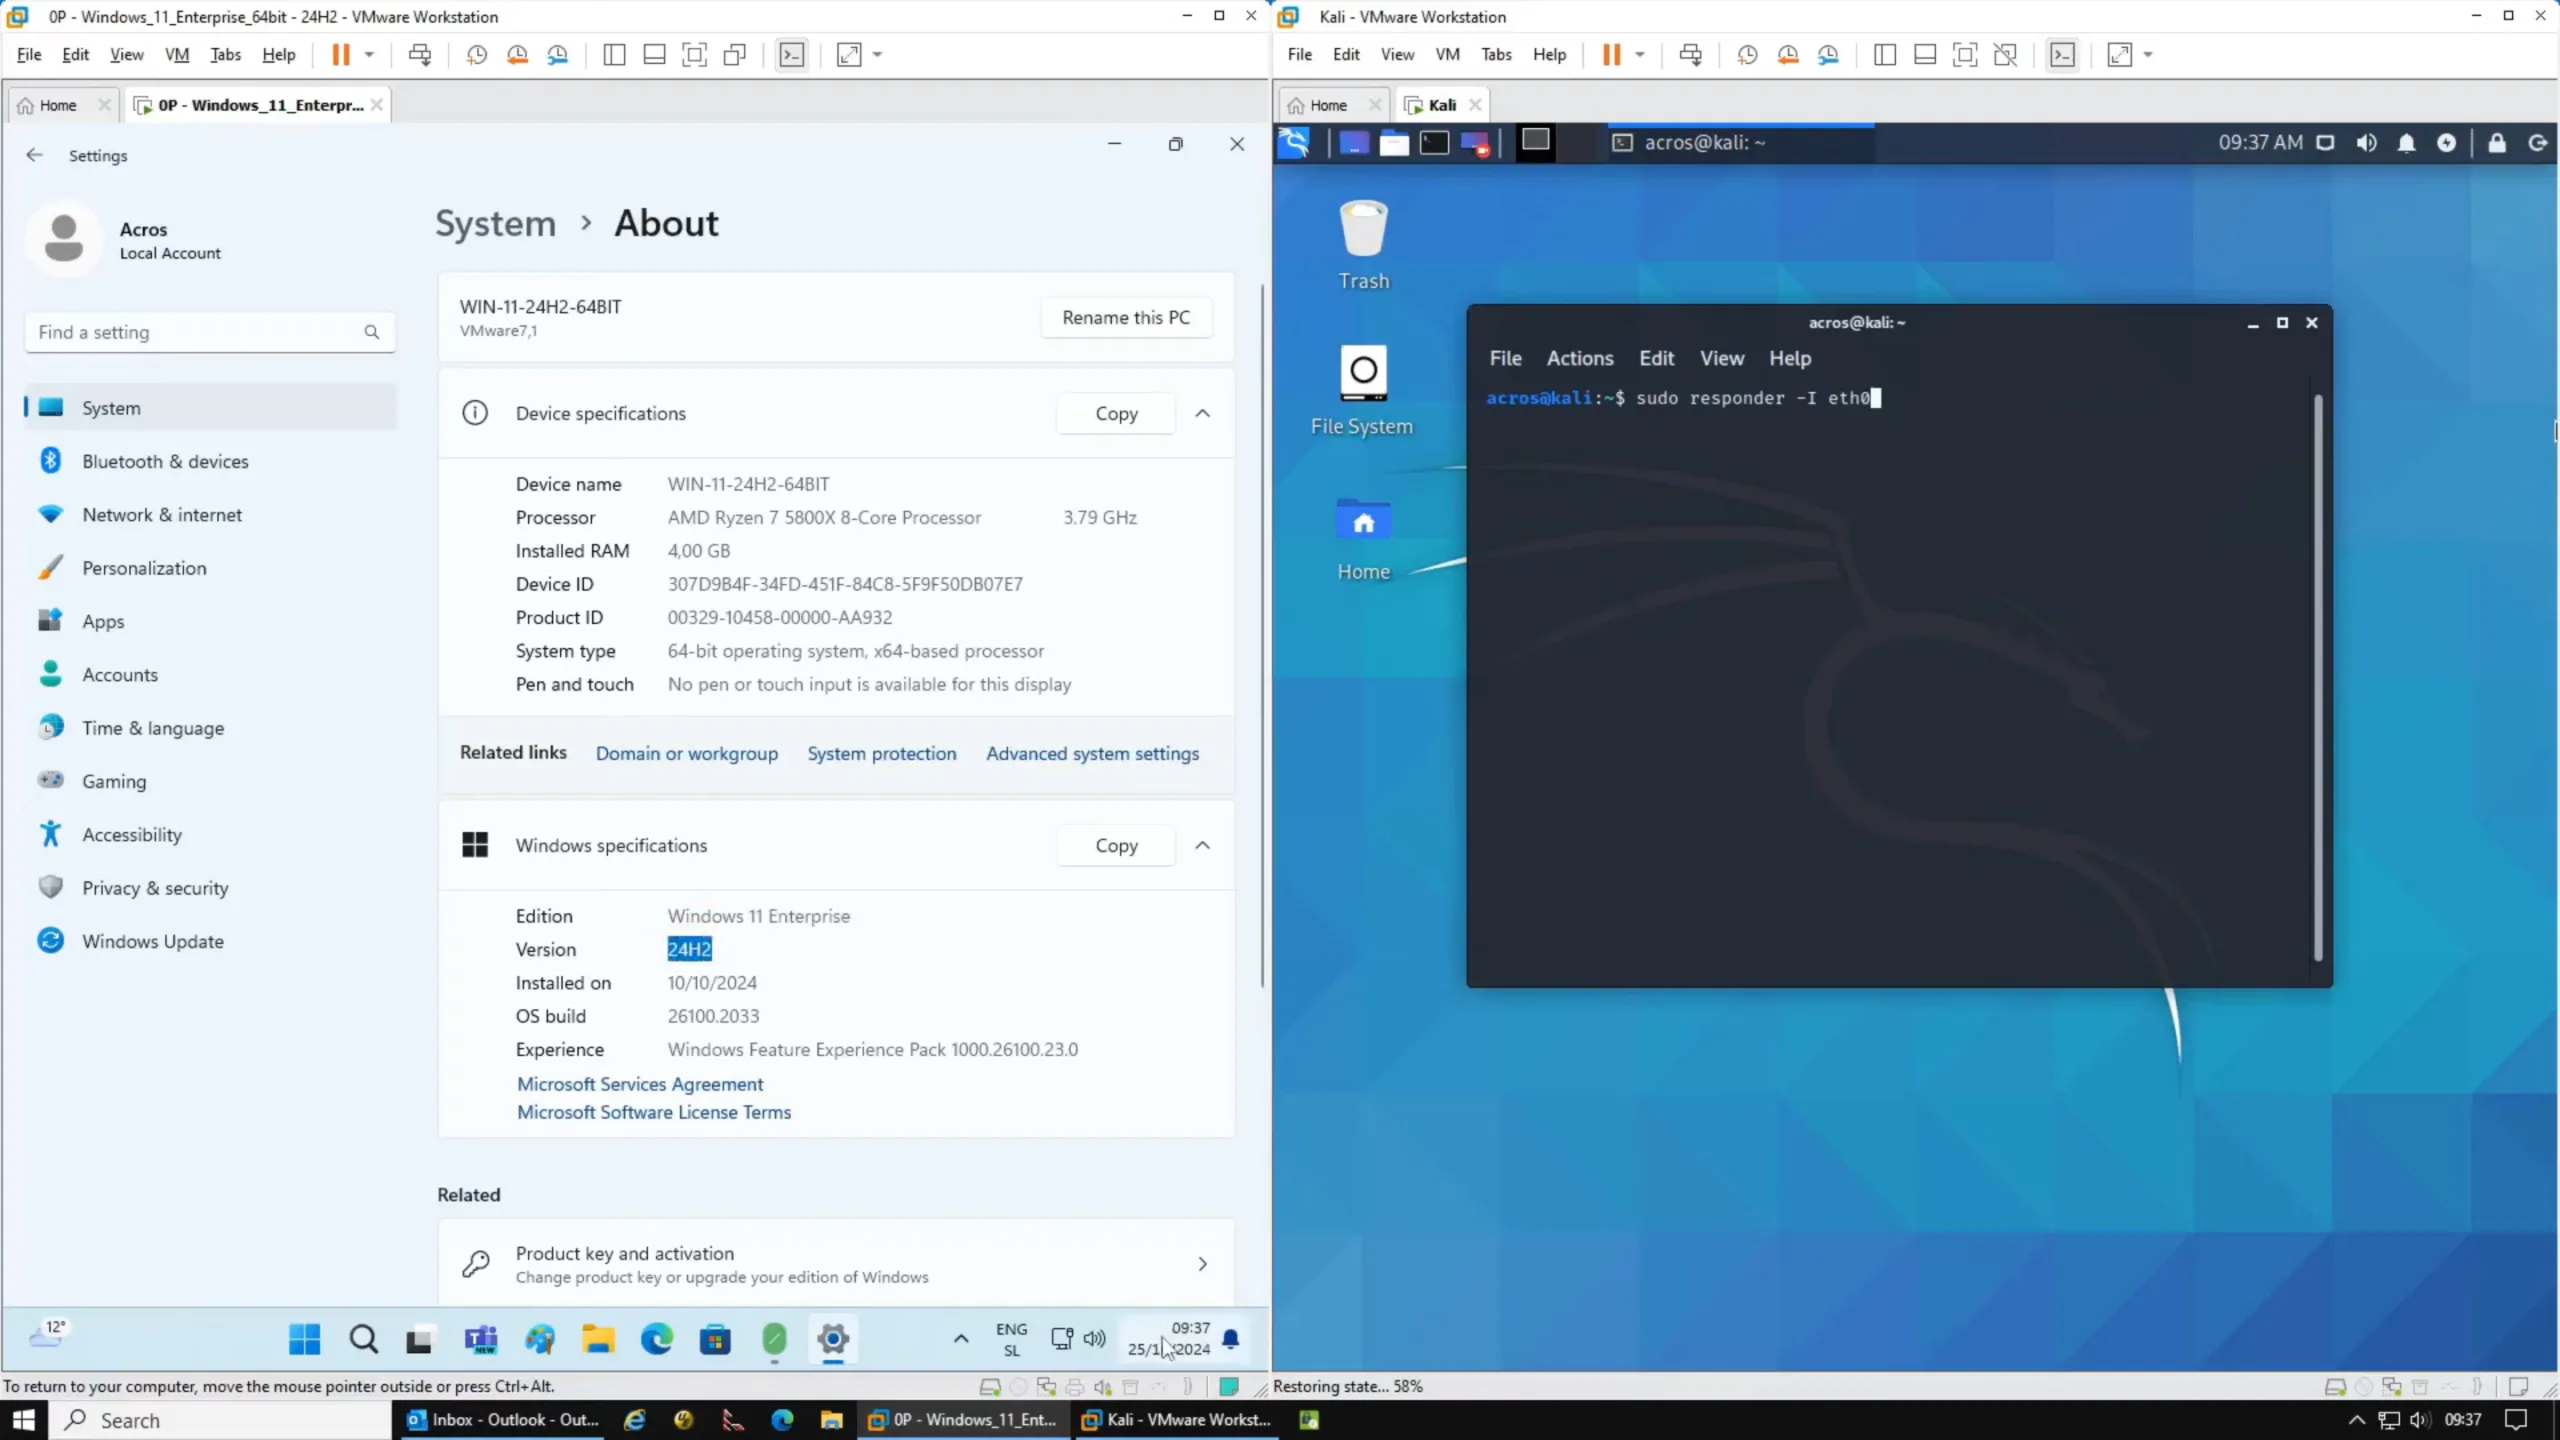Toggle library sidebar in Windows VM window
The width and height of the screenshot is (2560, 1440).
[614, 55]
